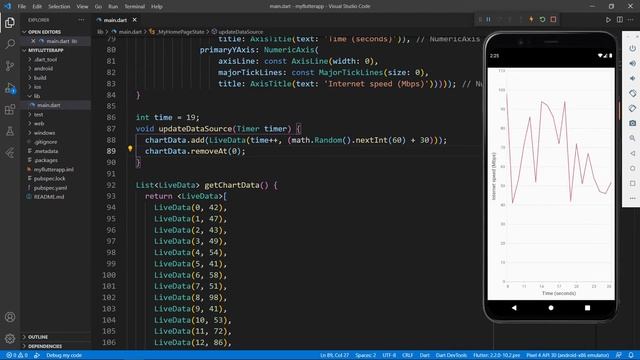
Task: Open the Terminal menu
Action: [x=135, y=7]
